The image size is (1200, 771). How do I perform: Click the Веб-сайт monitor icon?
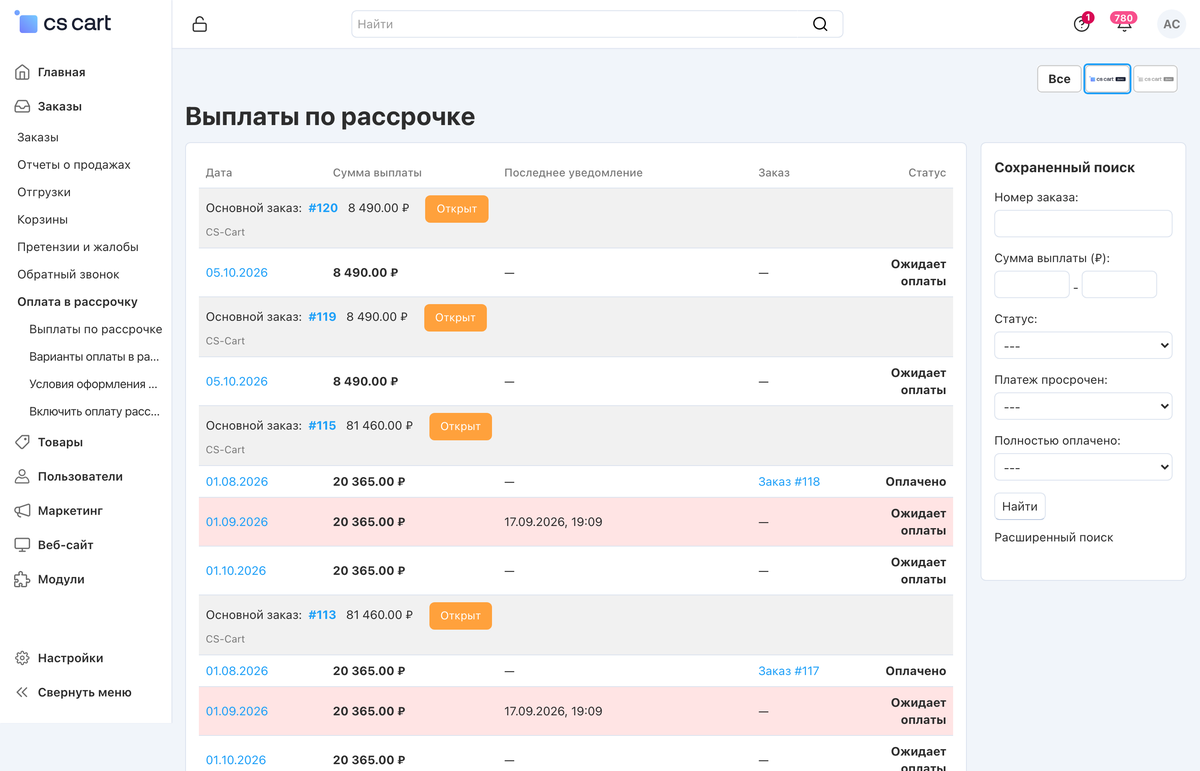(x=22, y=545)
